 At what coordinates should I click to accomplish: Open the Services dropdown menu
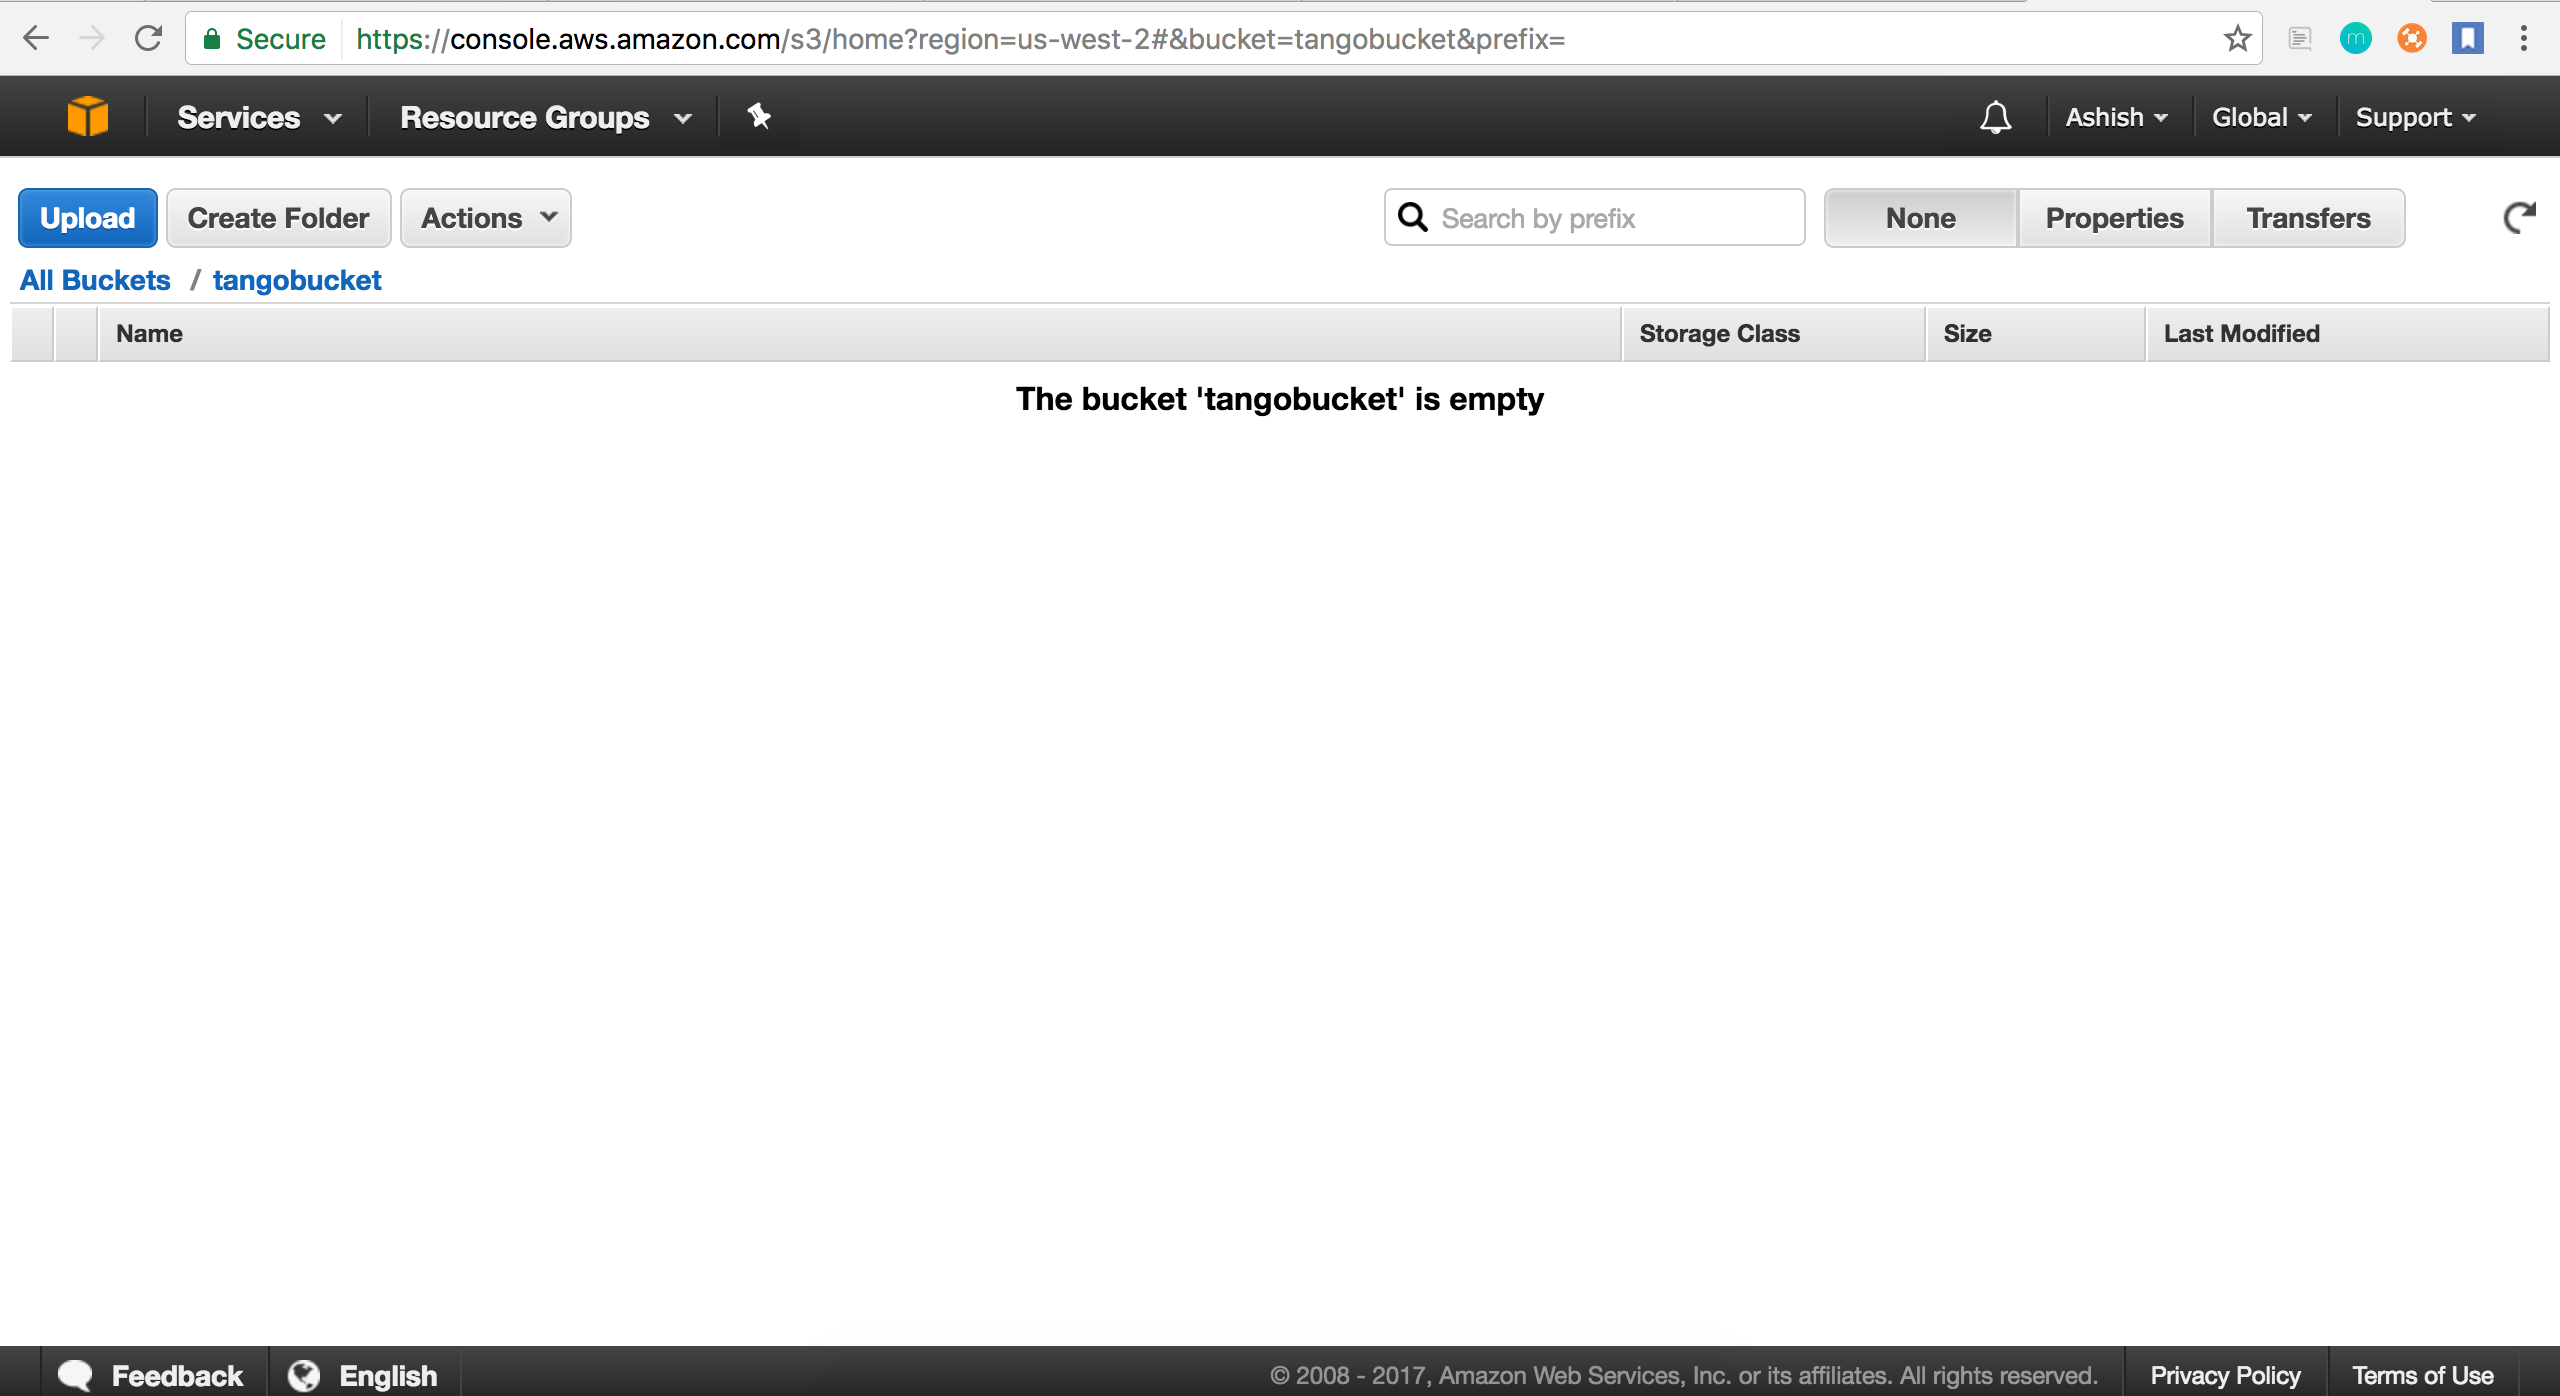tap(259, 118)
